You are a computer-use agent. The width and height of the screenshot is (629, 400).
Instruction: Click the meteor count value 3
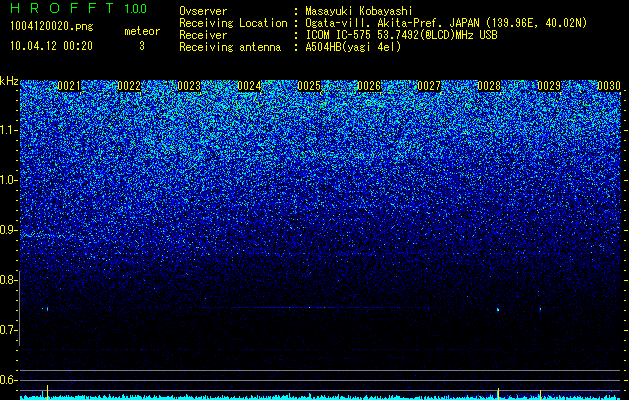[x=142, y=46]
